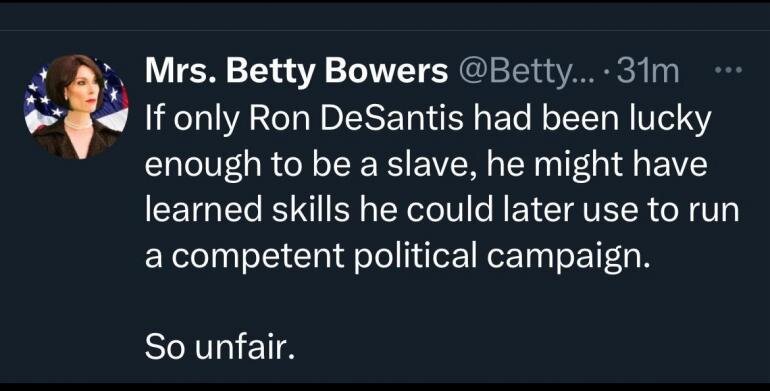Viewport: 770px width, 391px height.
Task: Open Mrs. Betty Bowers profile picture
Action: (x=76, y=107)
